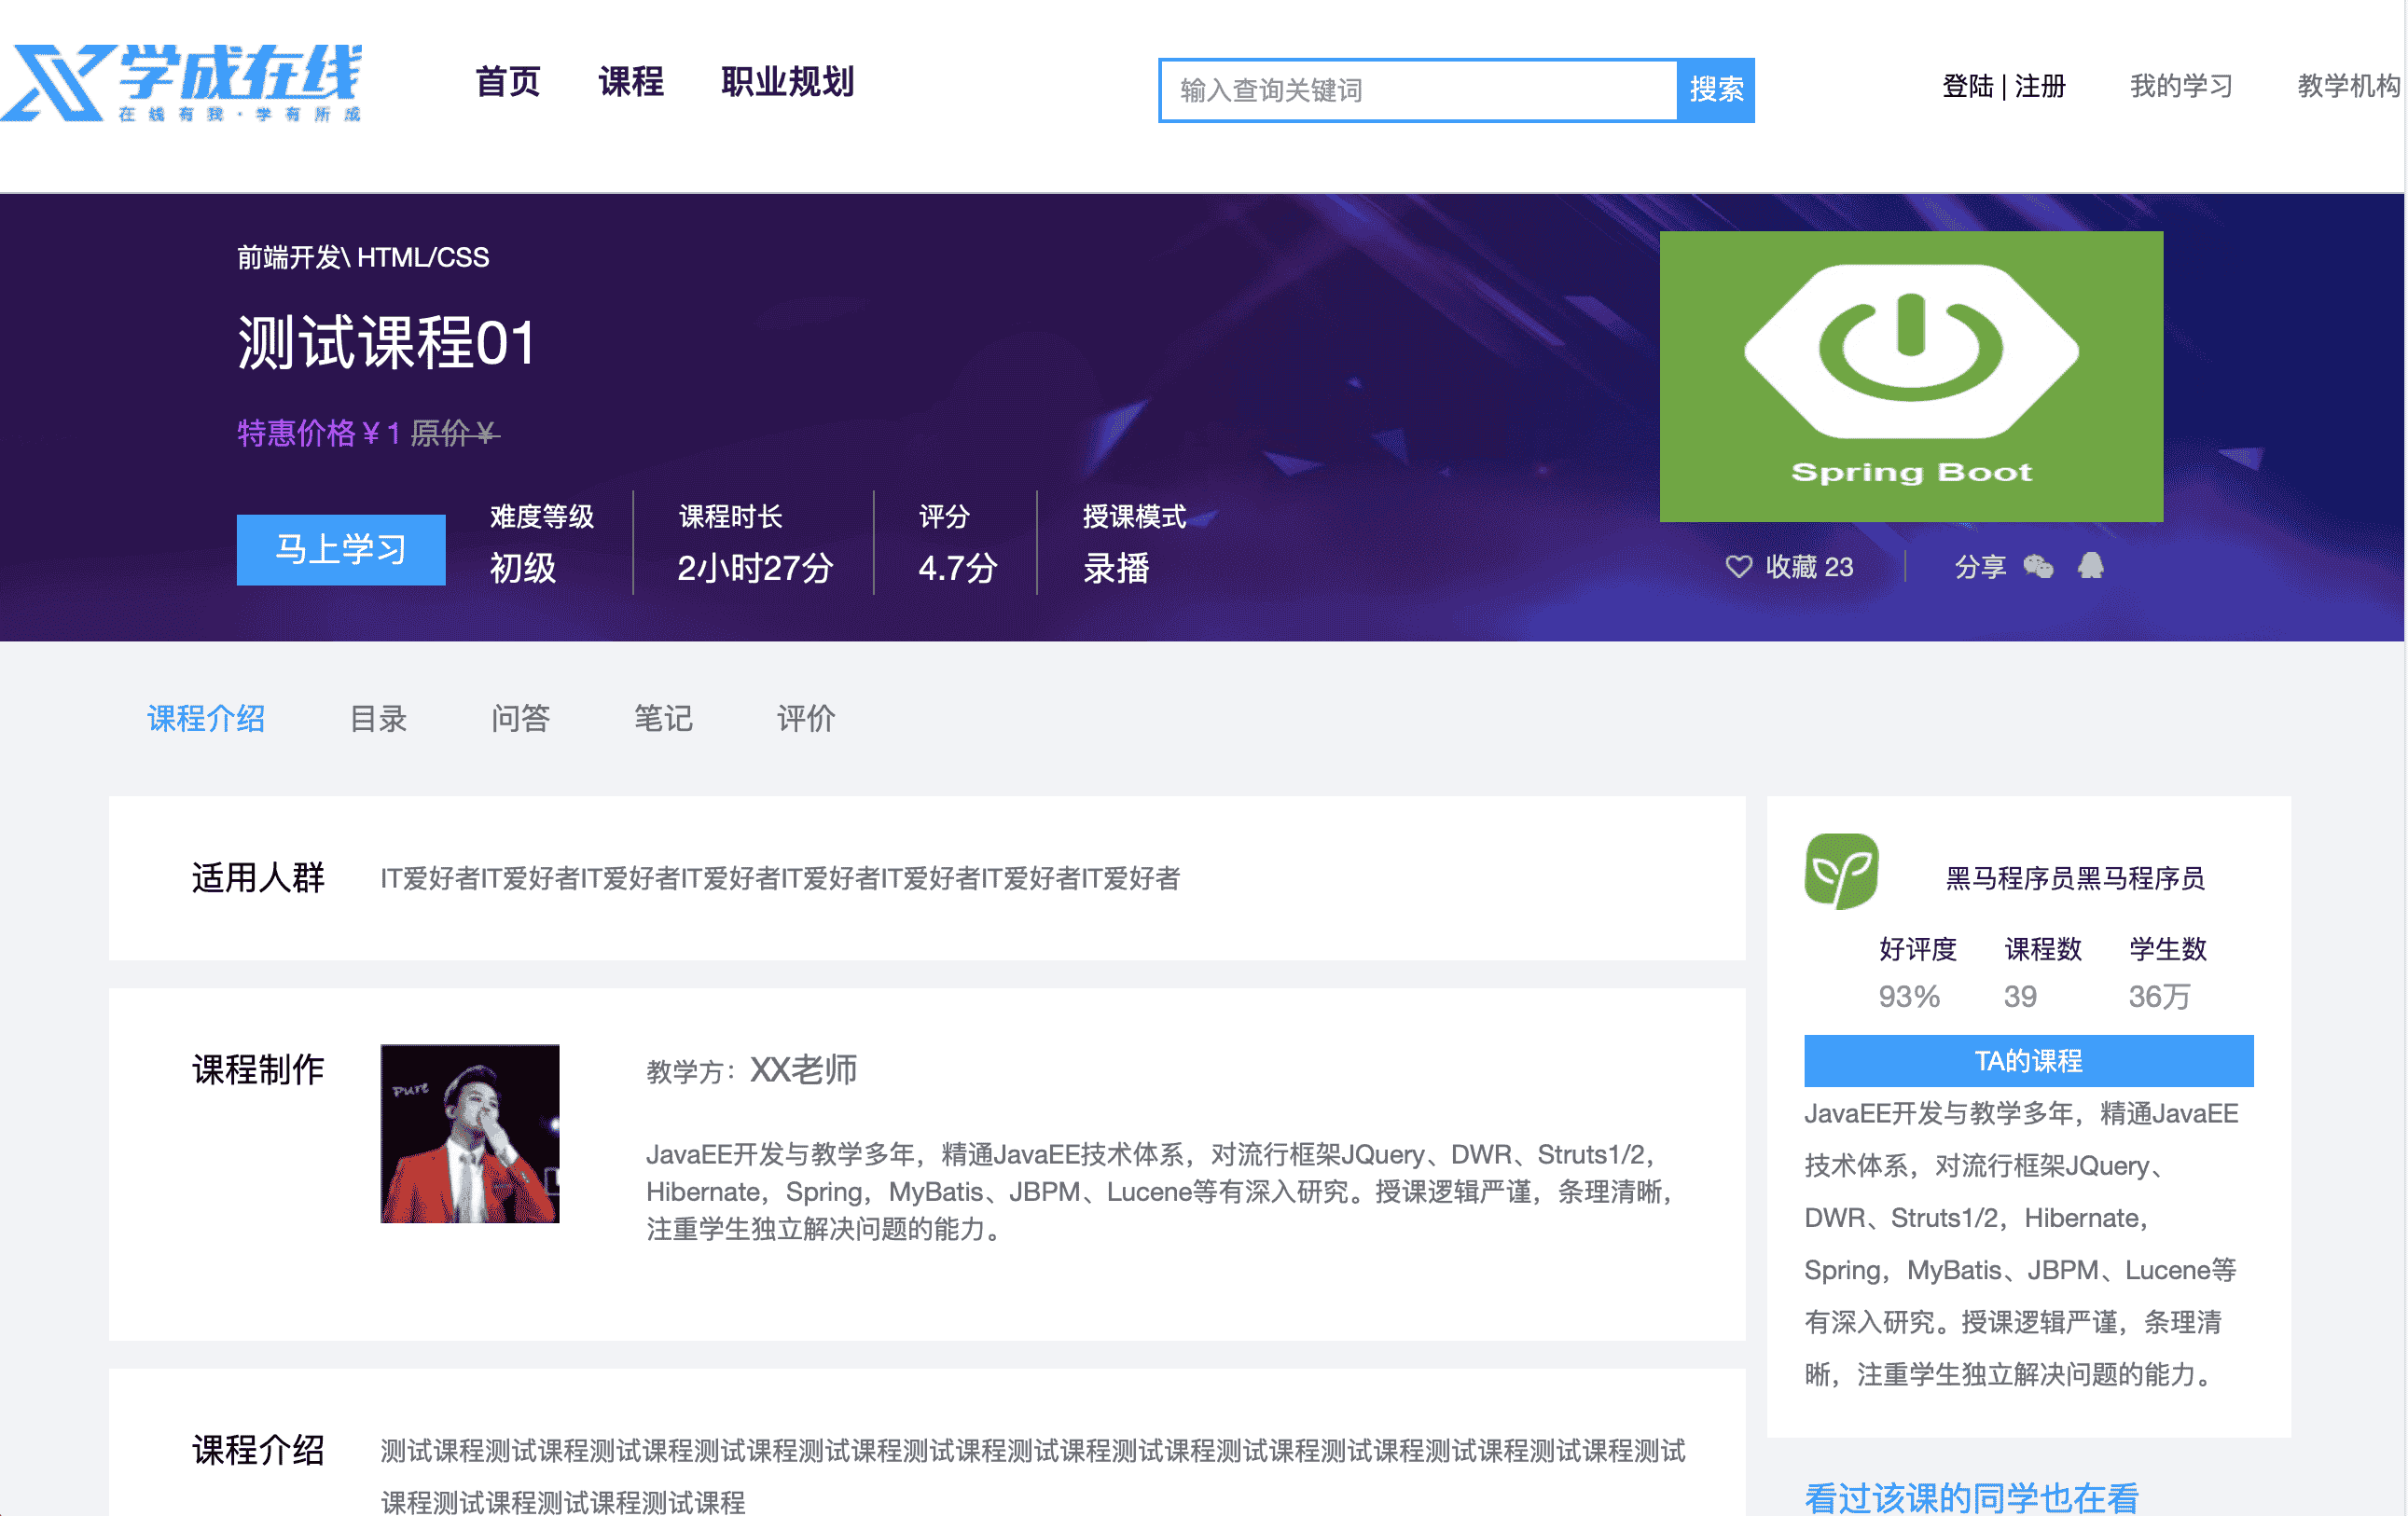Click the TA的课程 button
Image resolution: width=2408 pixels, height=1516 pixels.
tap(2028, 1060)
